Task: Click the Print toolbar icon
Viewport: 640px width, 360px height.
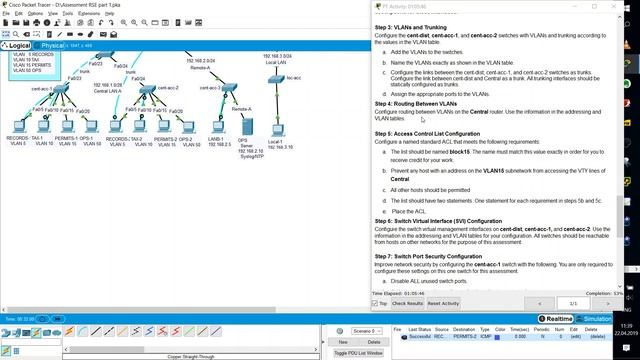Action: pos(37,23)
